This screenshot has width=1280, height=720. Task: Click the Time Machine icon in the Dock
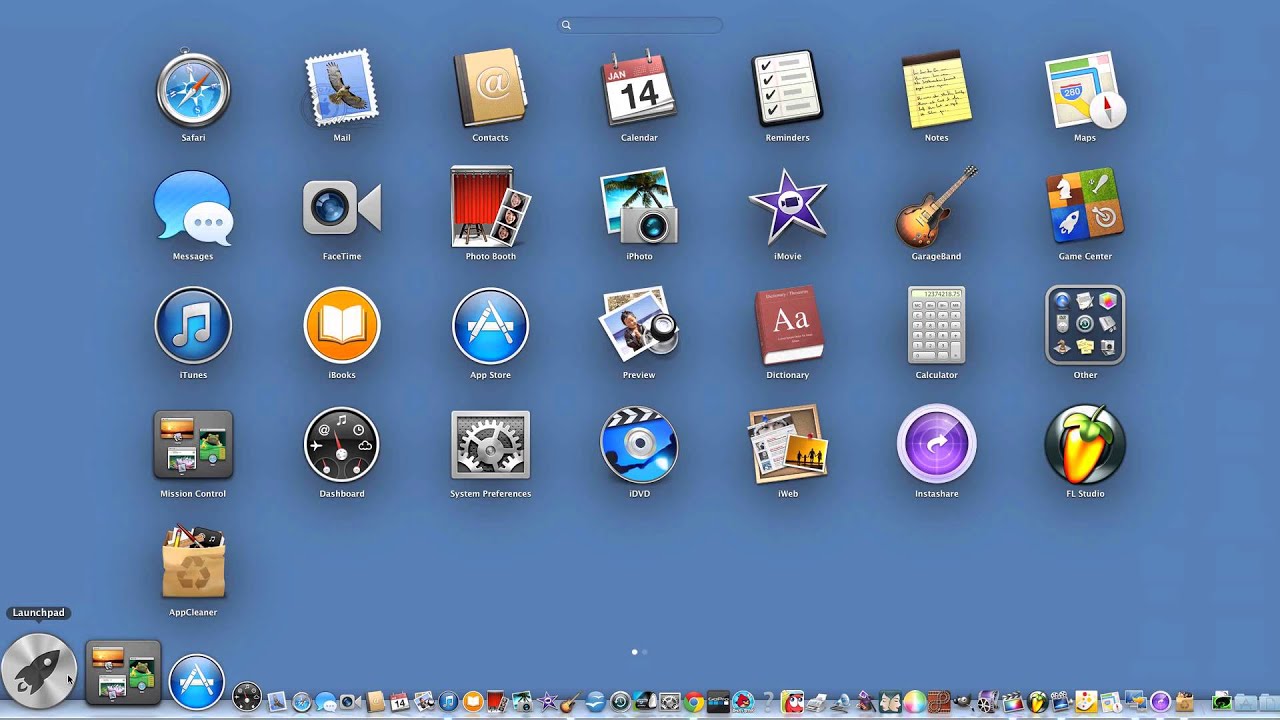tap(620, 702)
